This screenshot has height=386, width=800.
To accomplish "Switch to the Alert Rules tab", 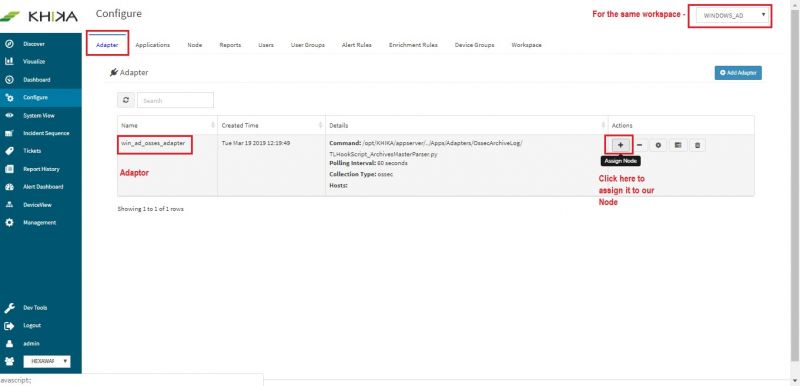I will pos(357,45).
